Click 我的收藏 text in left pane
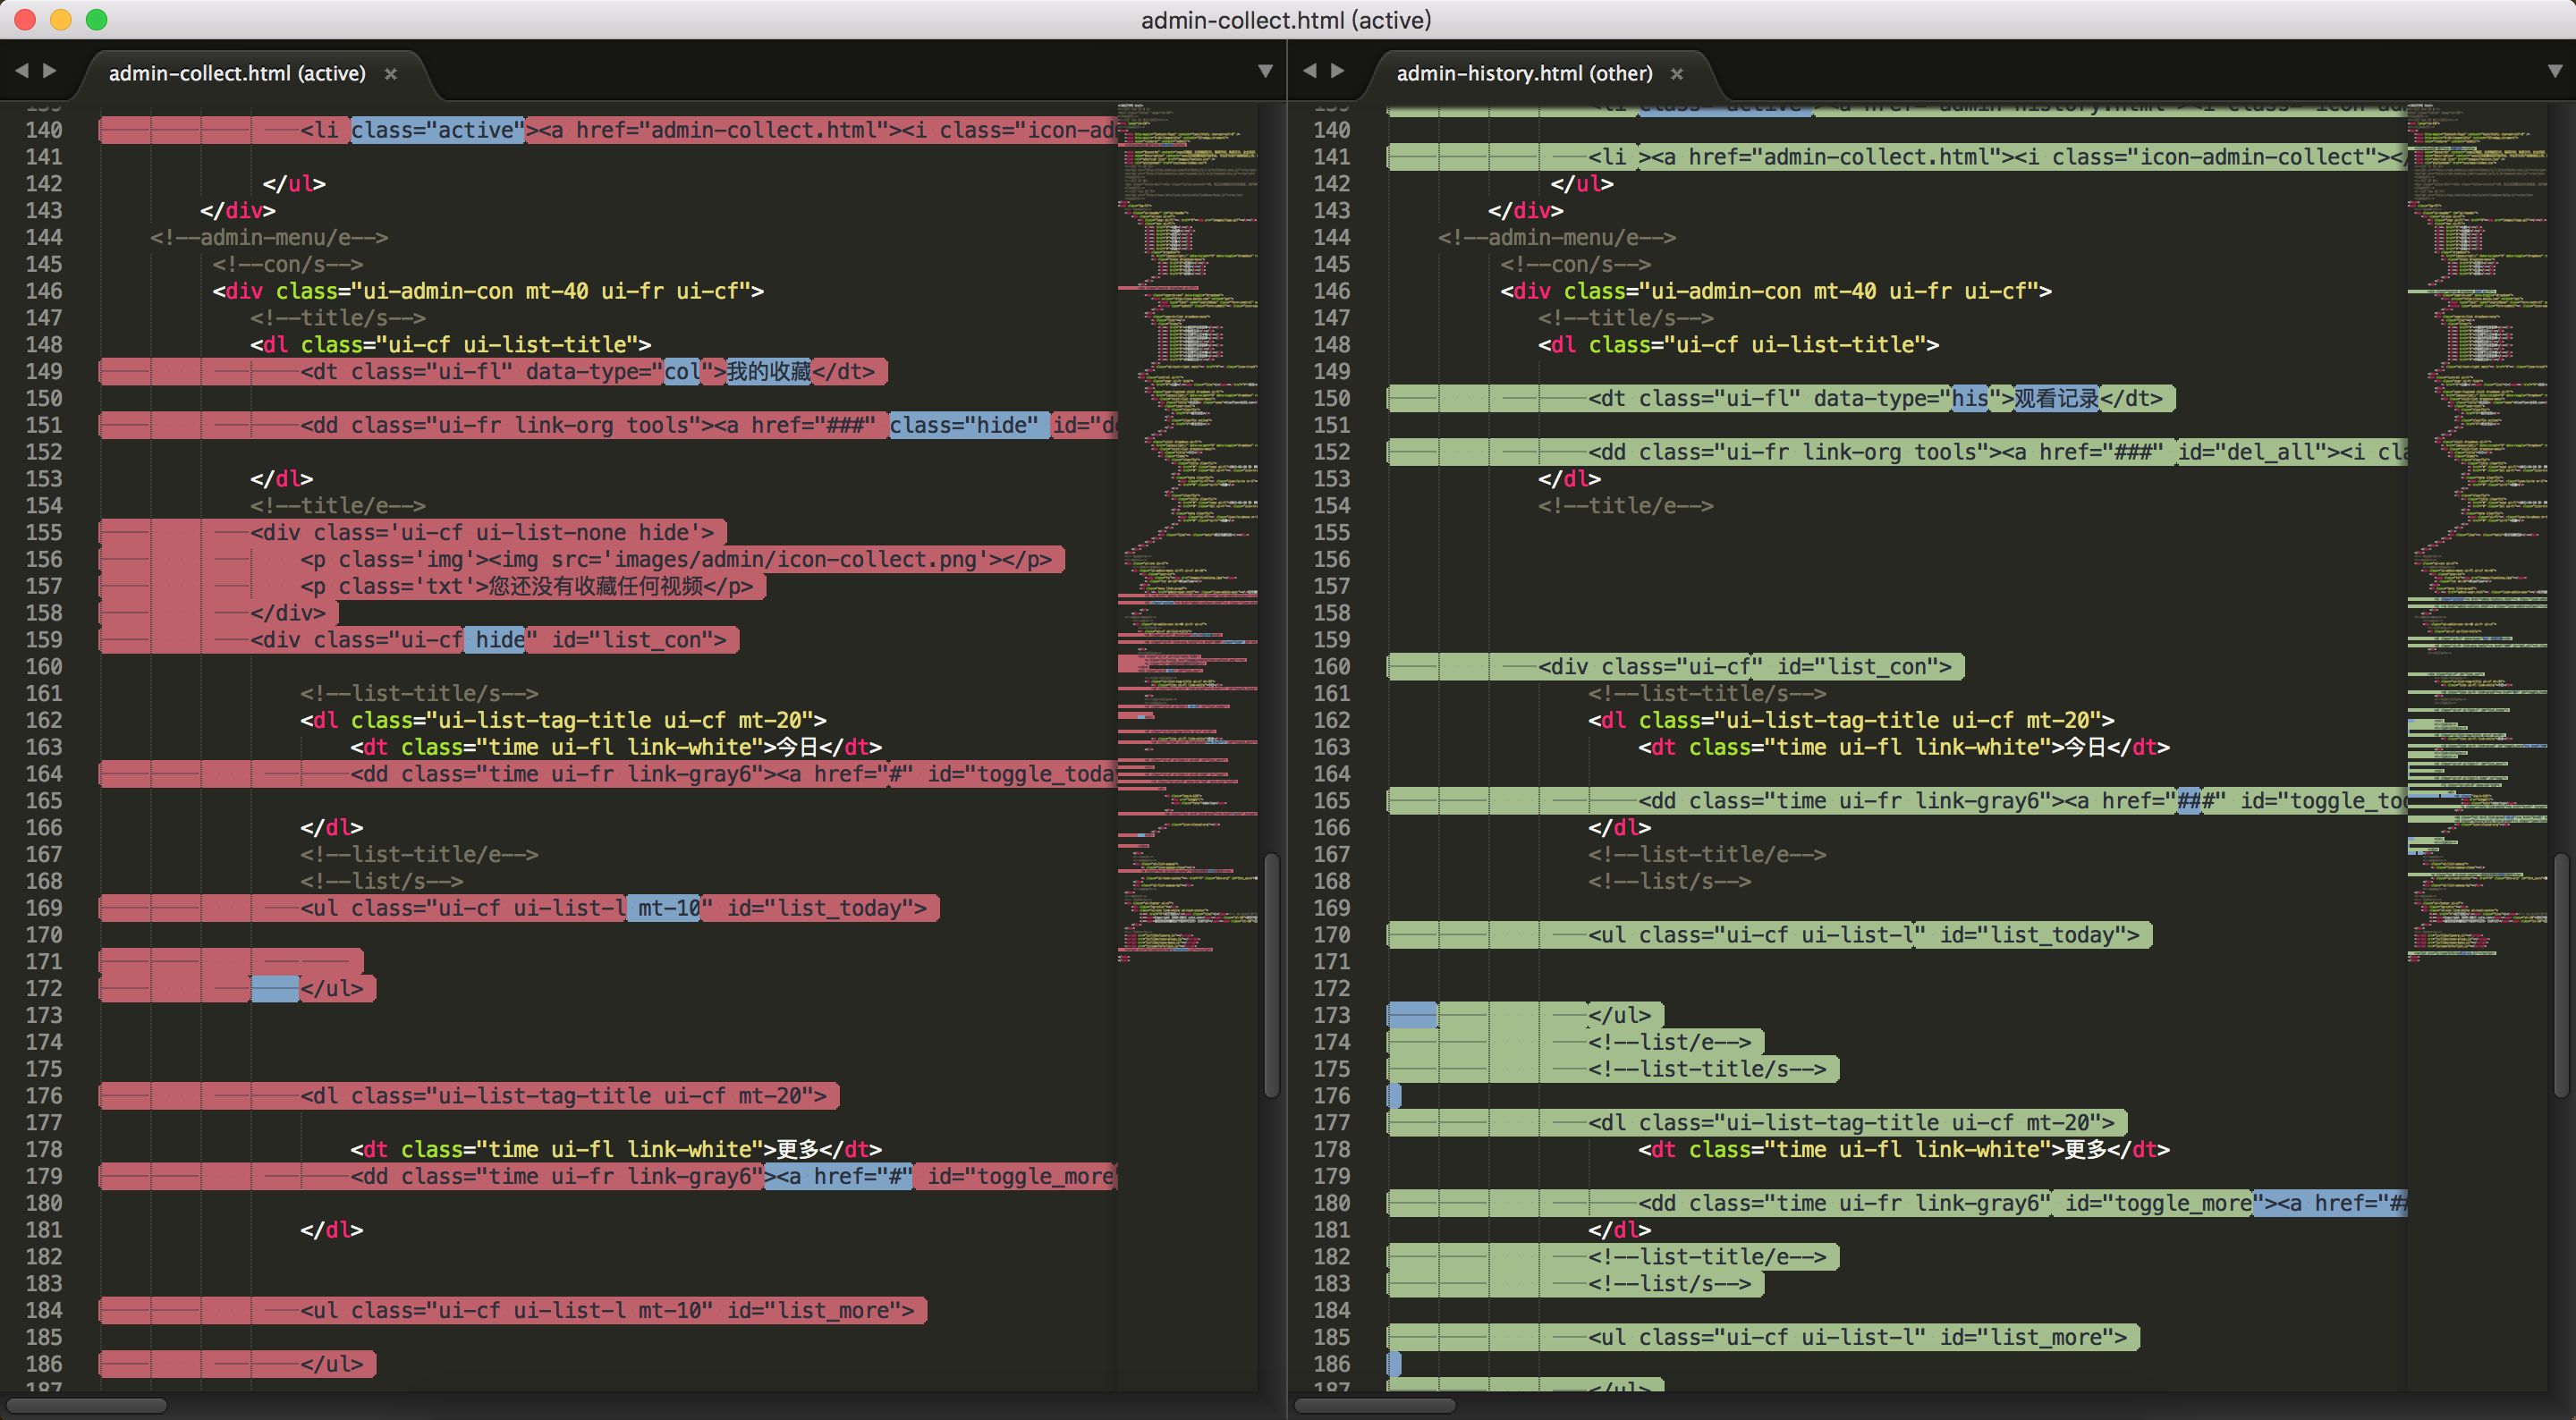Image resolution: width=2576 pixels, height=1420 pixels. click(768, 372)
